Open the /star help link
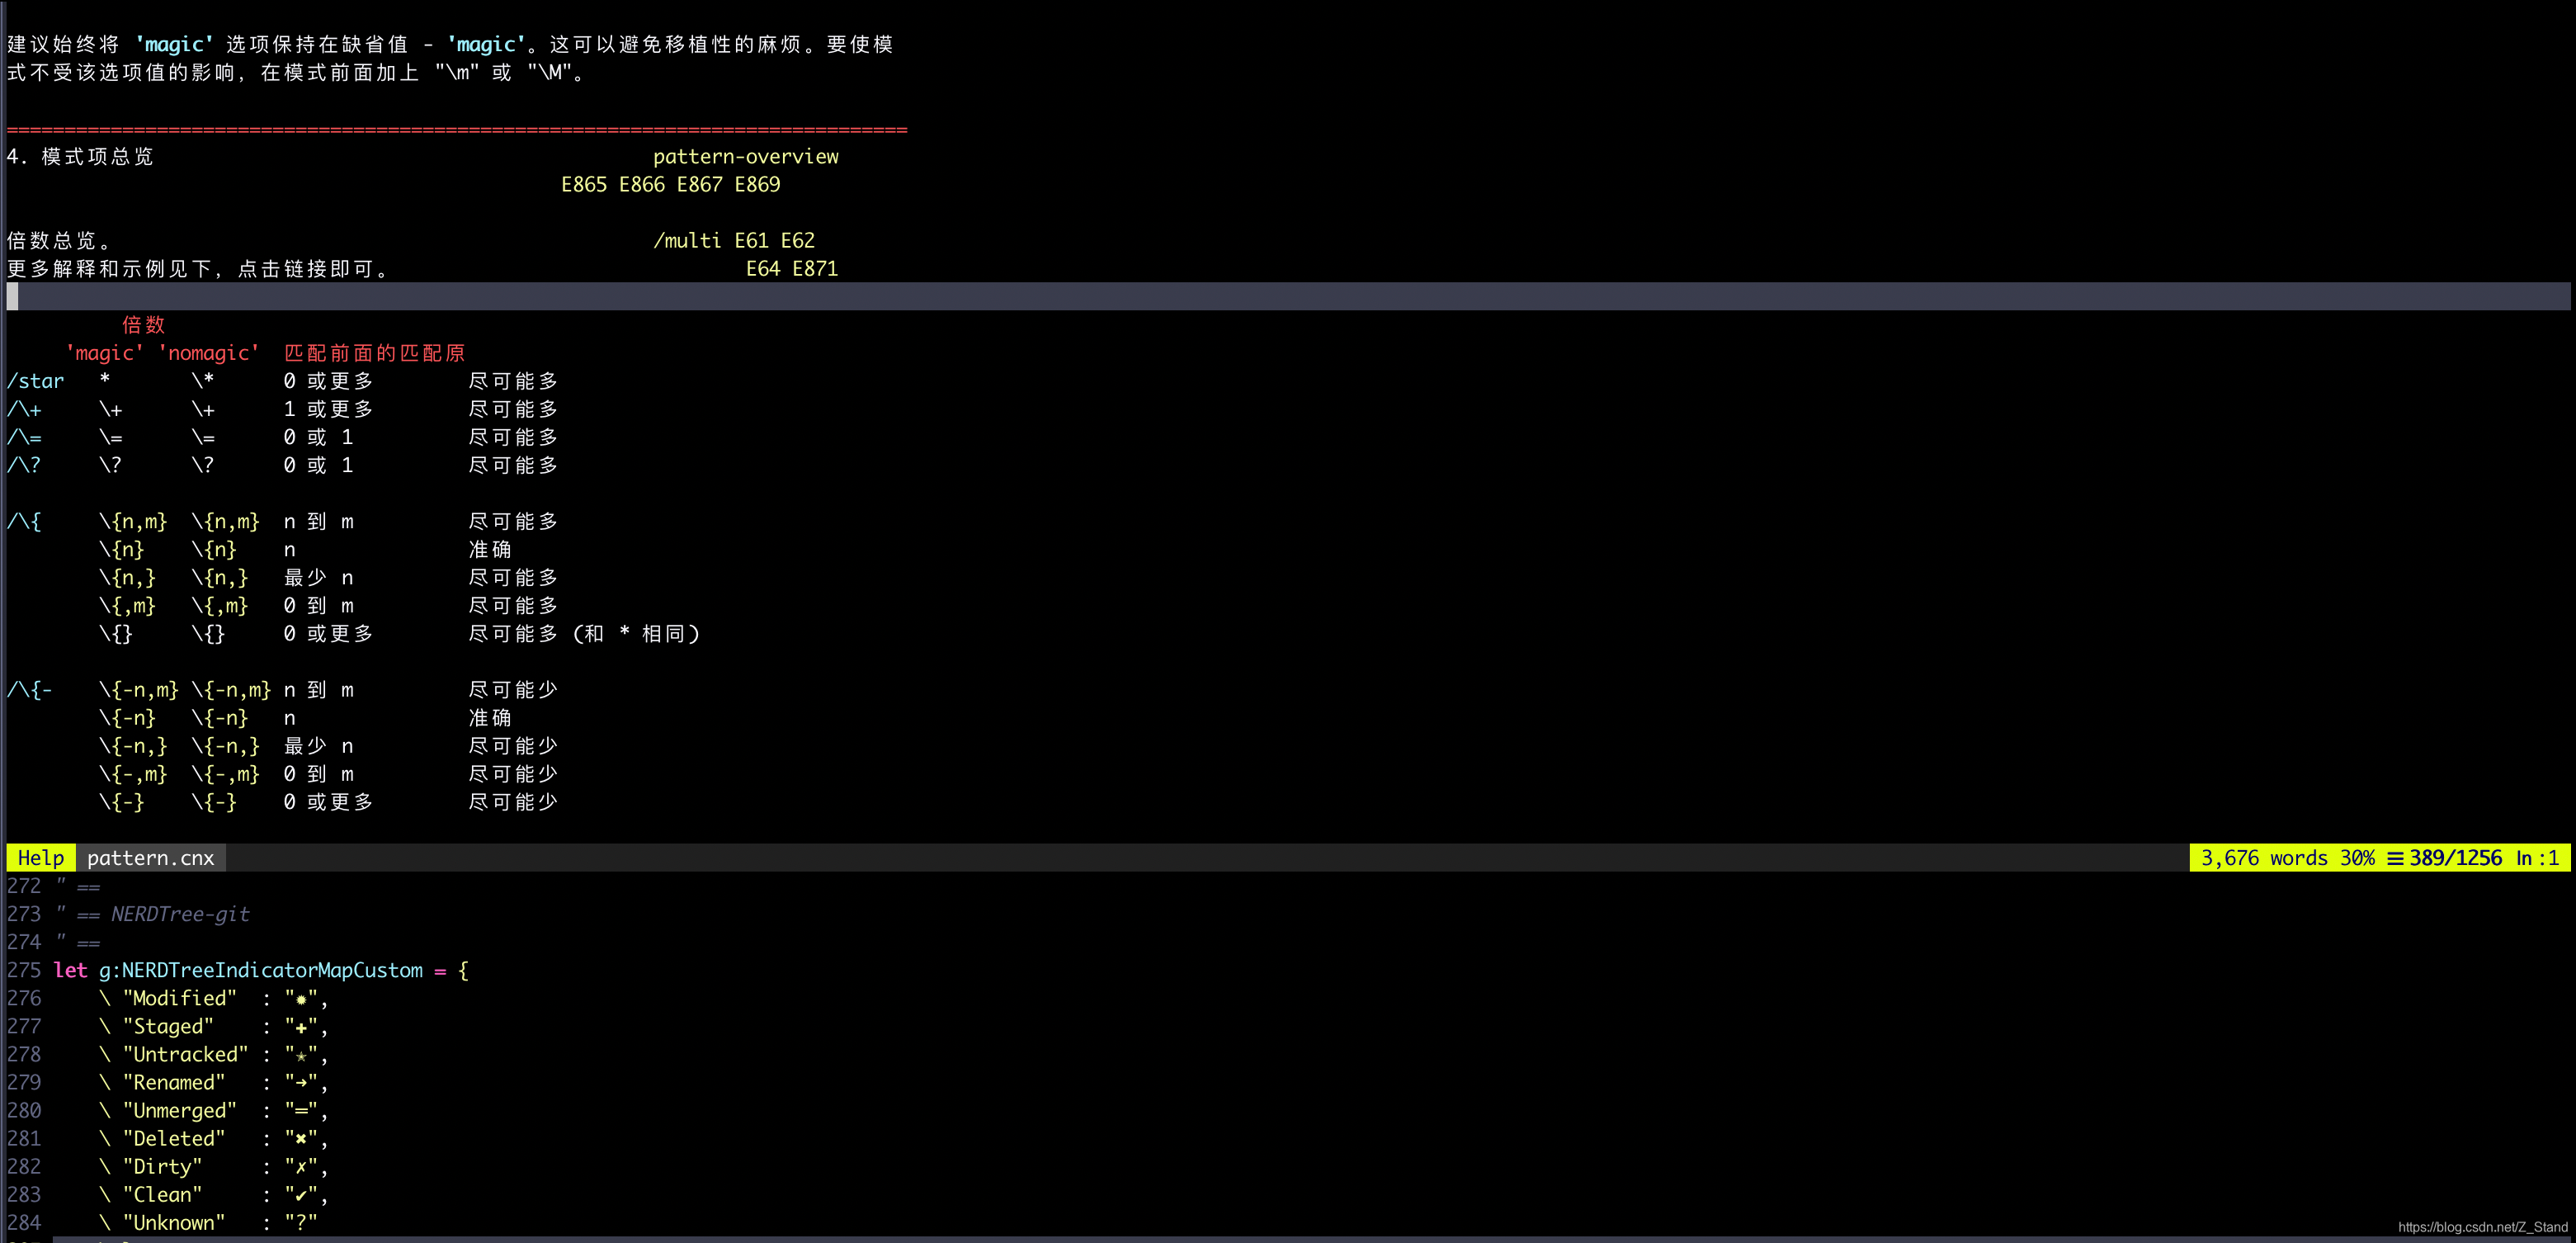2576x1243 pixels. (x=35, y=381)
